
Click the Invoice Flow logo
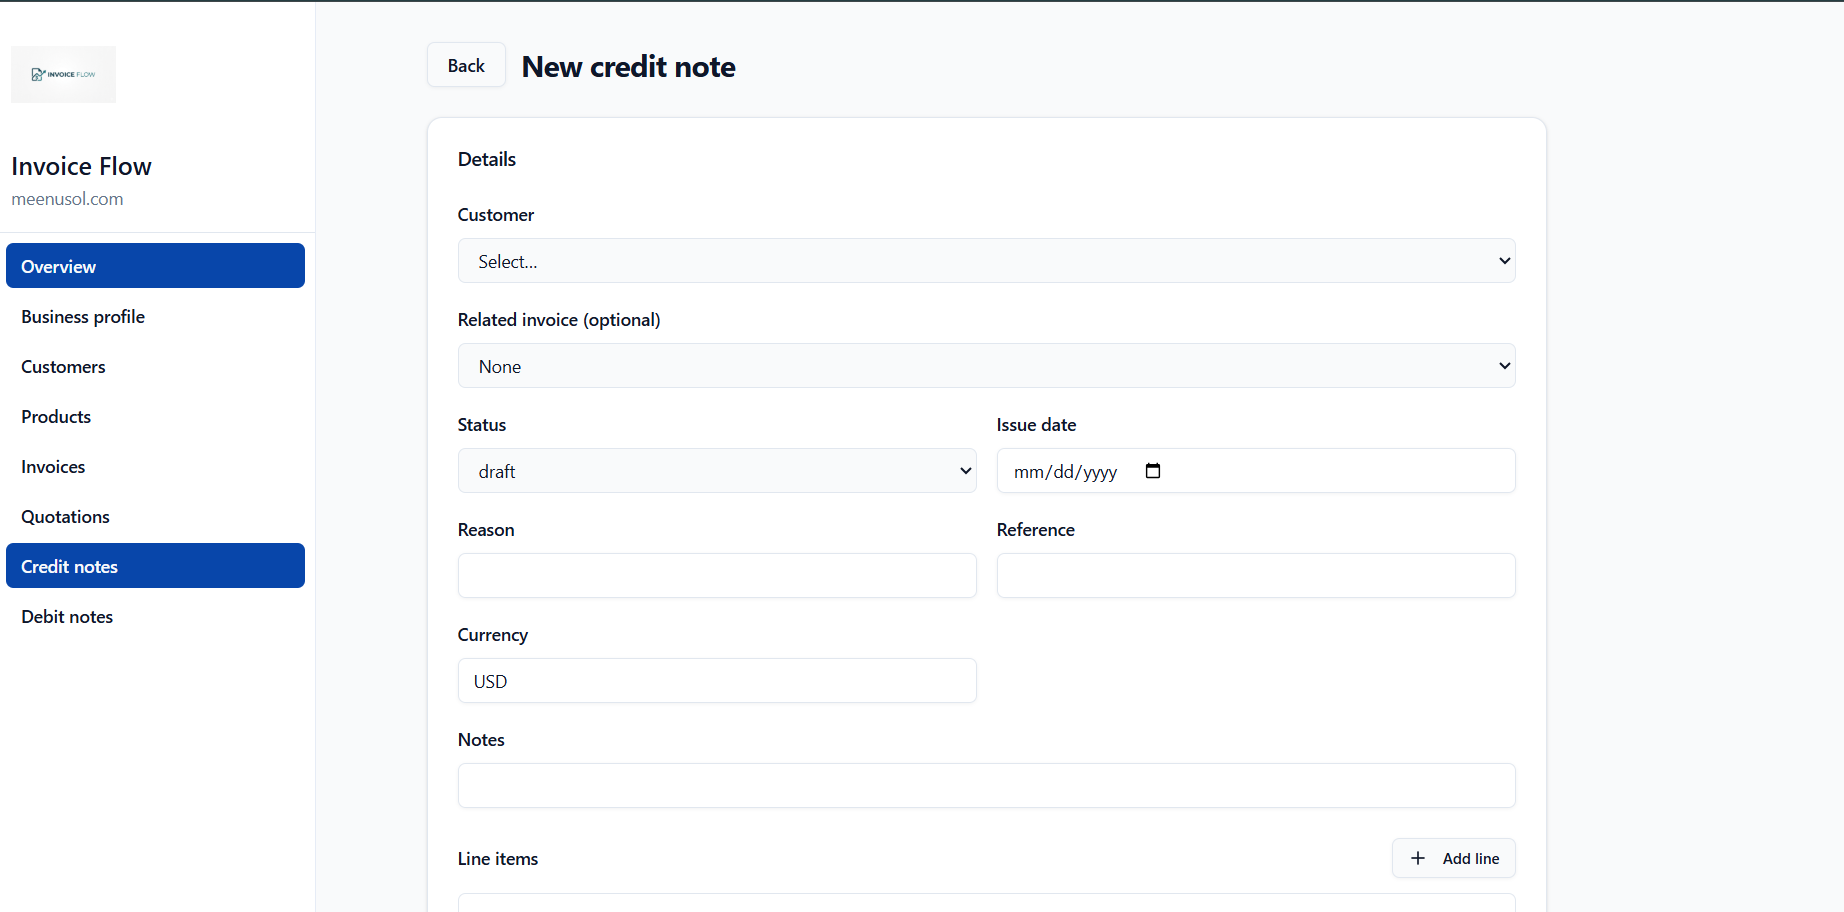point(63,74)
